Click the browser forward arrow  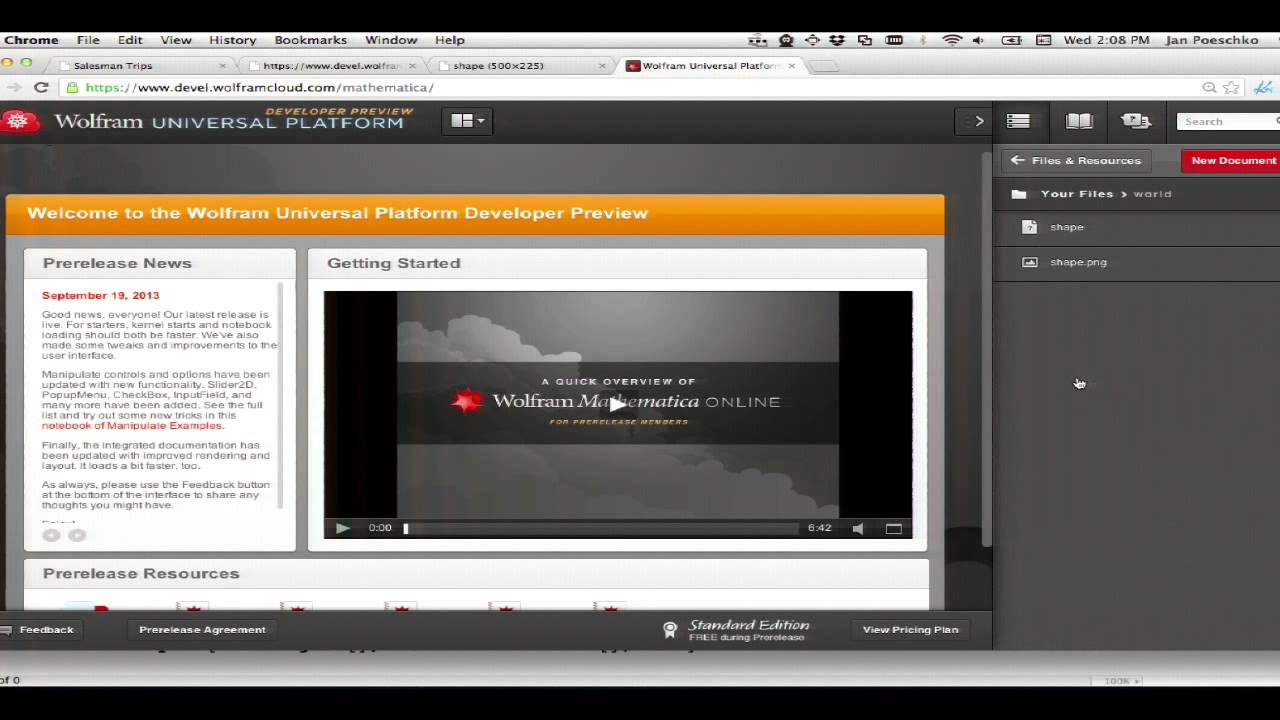coord(13,88)
